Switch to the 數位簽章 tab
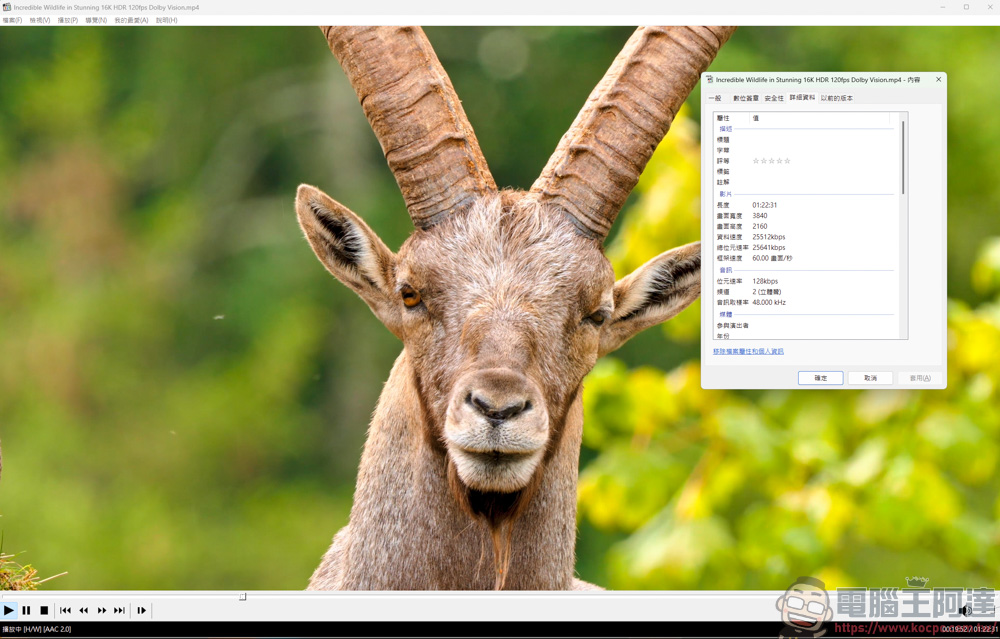This screenshot has height=639, width=1000. 746,98
